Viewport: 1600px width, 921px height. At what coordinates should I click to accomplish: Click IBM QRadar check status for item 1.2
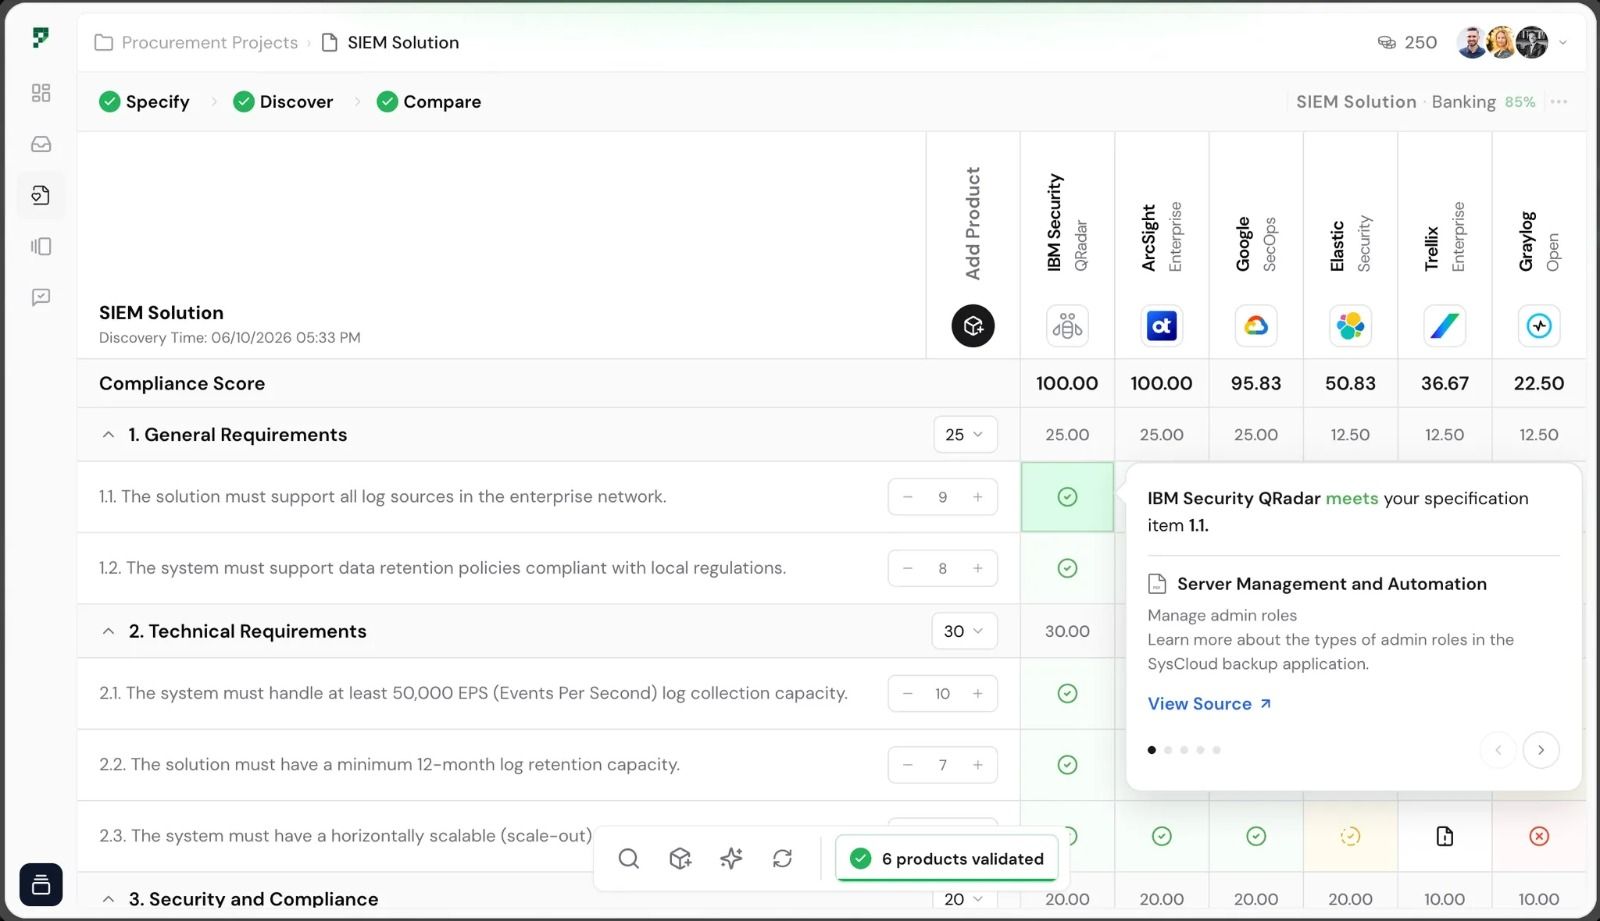click(x=1067, y=568)
